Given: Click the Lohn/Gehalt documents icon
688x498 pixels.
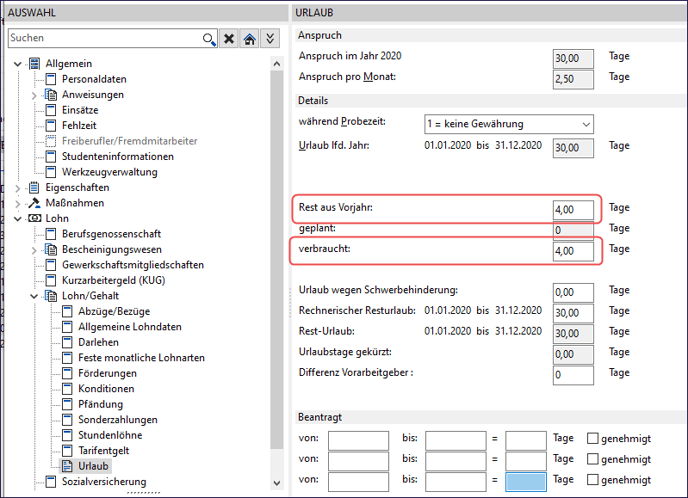Looking at the screenshot, I should (51, 296).
